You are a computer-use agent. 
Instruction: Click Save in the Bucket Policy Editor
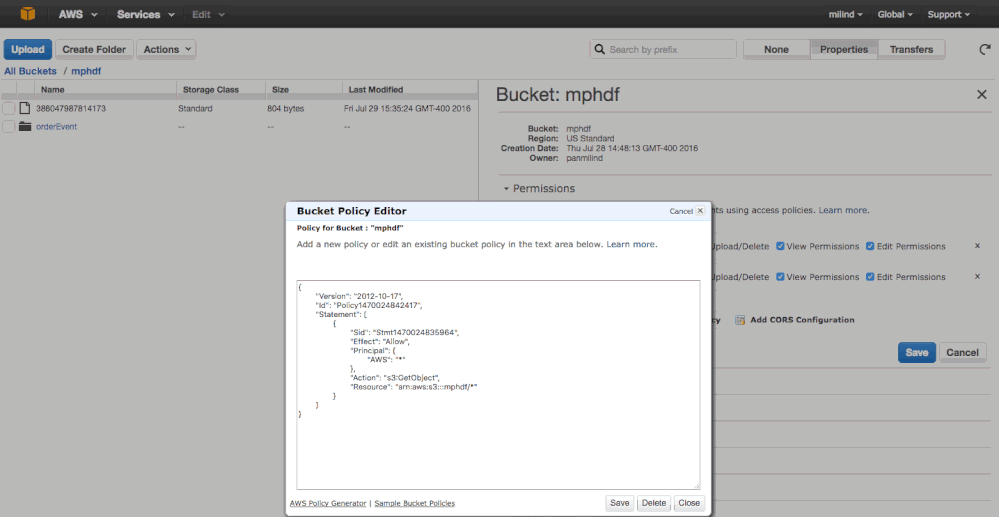619,503
